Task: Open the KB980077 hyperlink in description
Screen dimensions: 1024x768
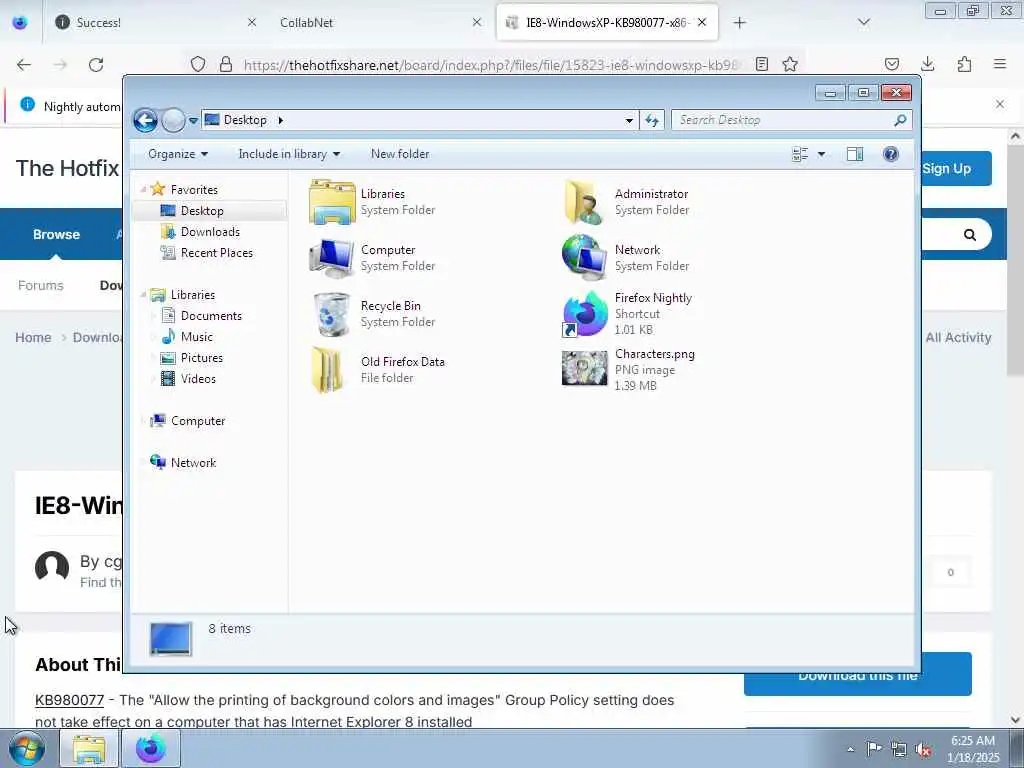Action: 70,700
